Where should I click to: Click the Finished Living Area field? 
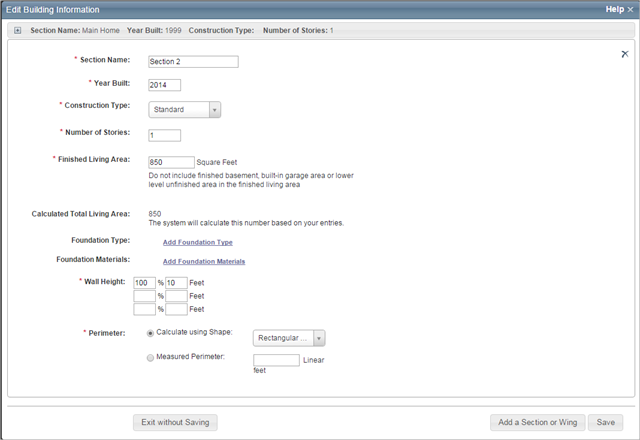pos(171,161)
